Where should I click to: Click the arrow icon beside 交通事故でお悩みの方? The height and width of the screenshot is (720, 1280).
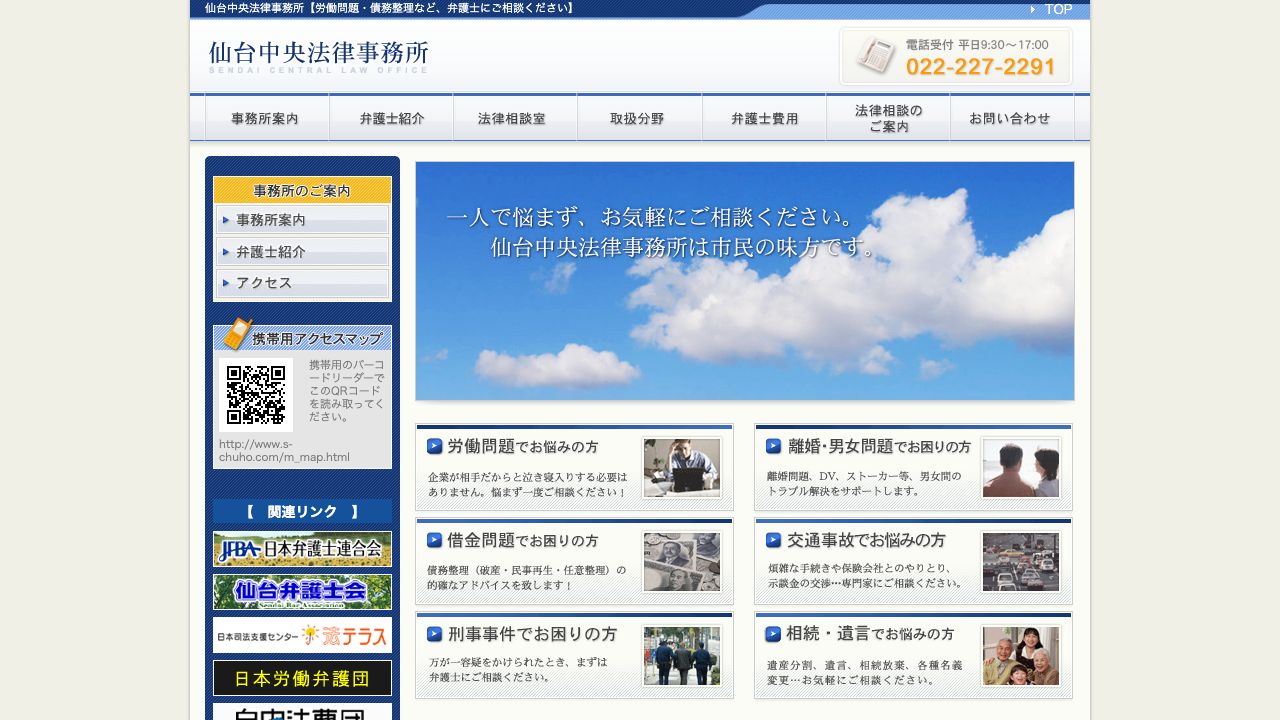(x=773, y=540)
